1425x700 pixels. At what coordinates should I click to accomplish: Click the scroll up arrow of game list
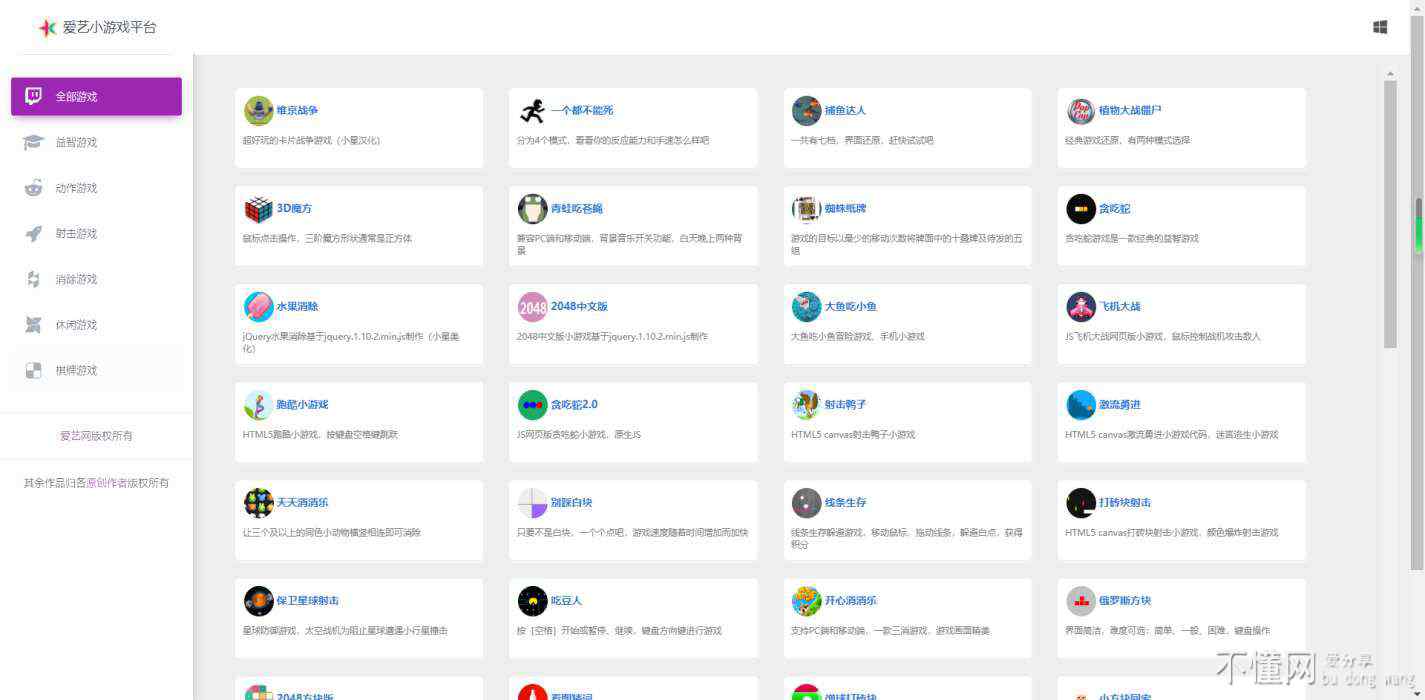click(1390, 73)
